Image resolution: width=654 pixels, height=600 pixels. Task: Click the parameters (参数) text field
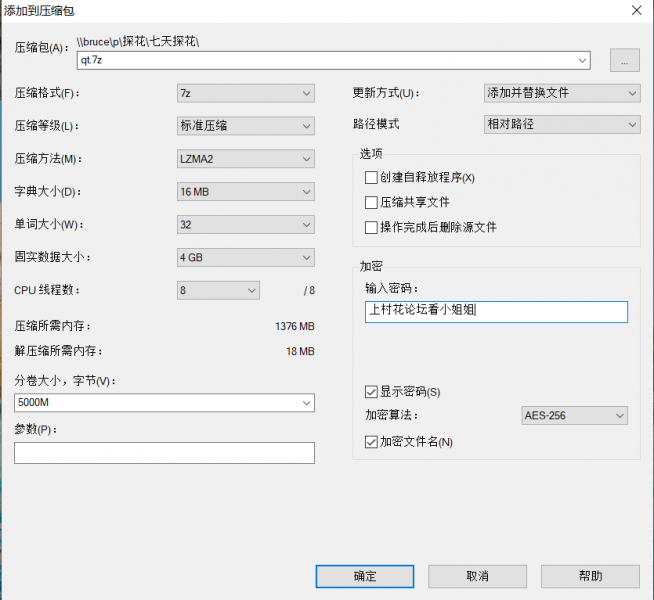tap(164, 453)
